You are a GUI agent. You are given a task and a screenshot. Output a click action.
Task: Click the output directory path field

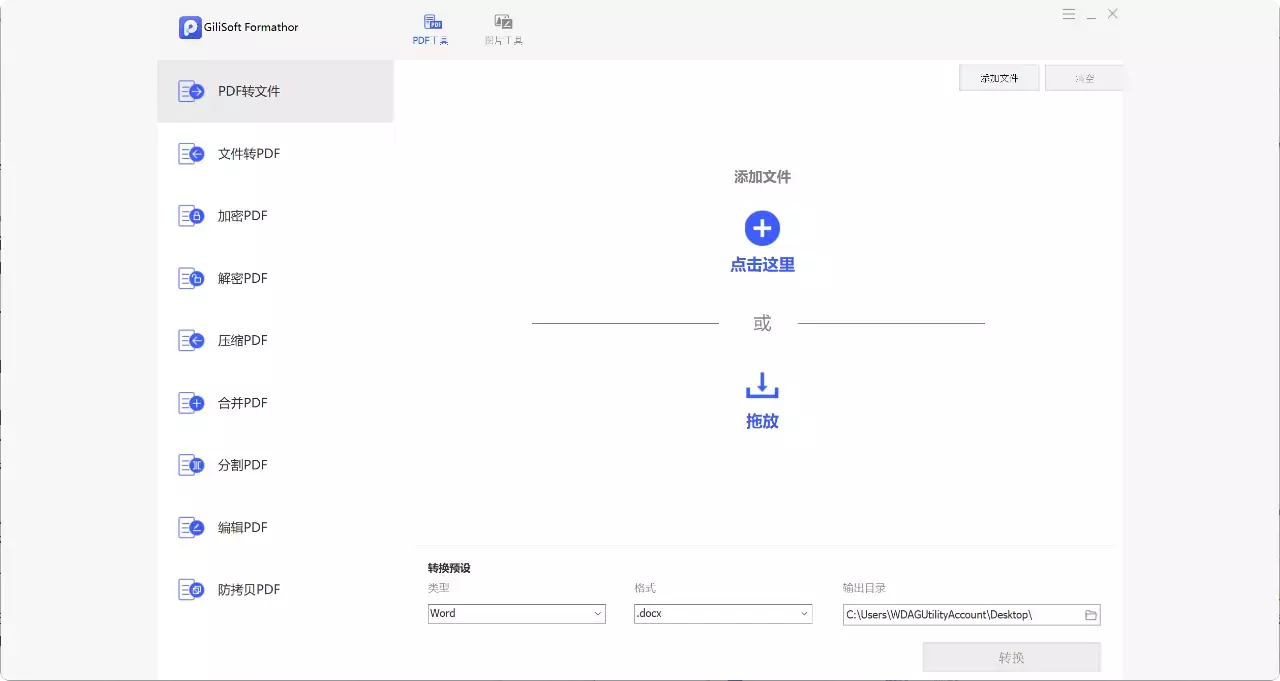tap(960, 614)
